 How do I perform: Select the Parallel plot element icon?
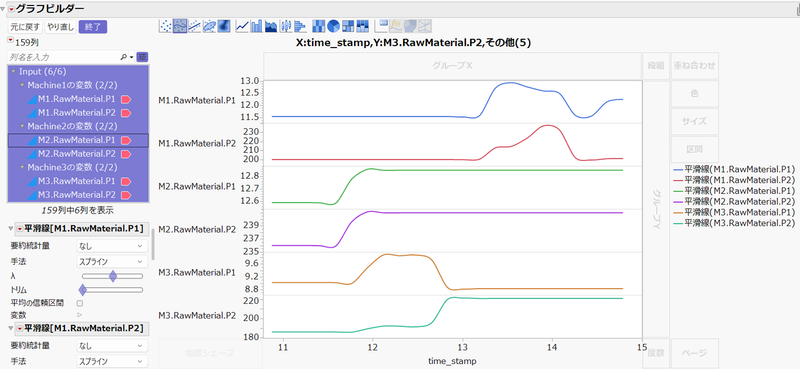[425, 26]
